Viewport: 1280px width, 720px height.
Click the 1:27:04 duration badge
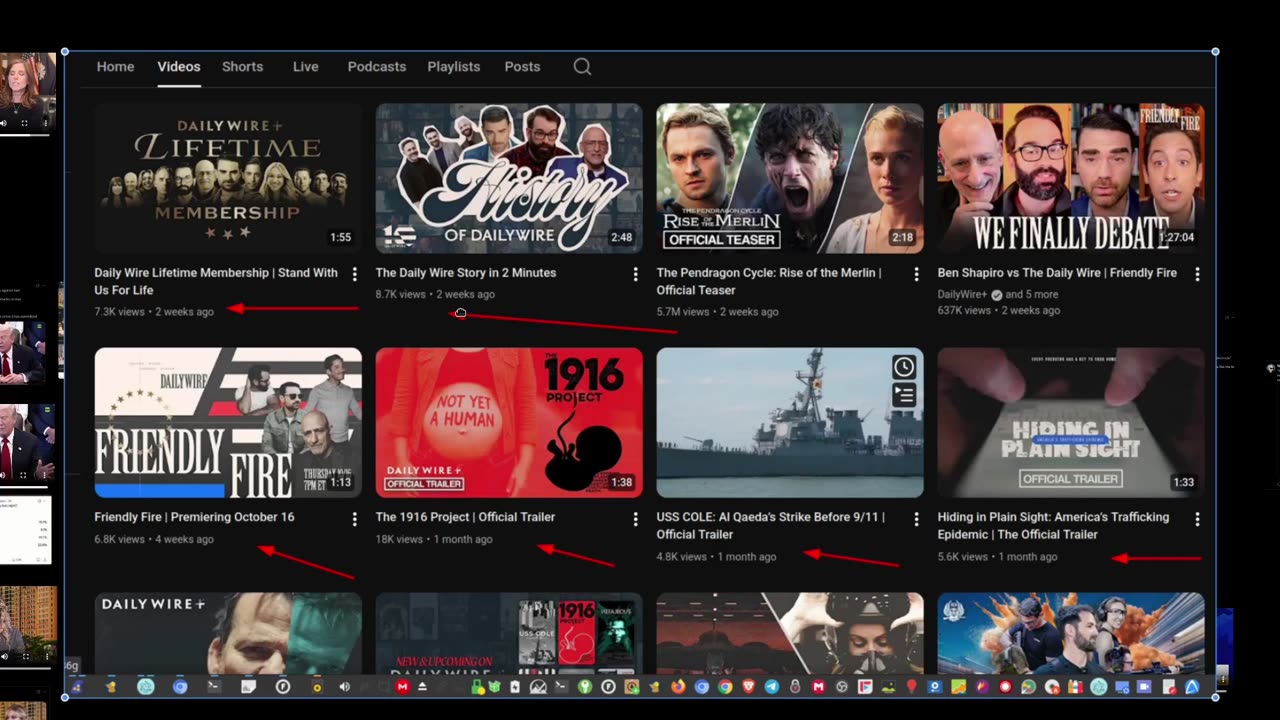(1179, 238)
